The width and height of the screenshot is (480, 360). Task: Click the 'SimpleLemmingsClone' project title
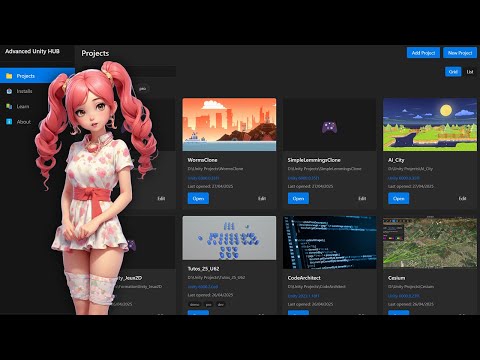314,160
